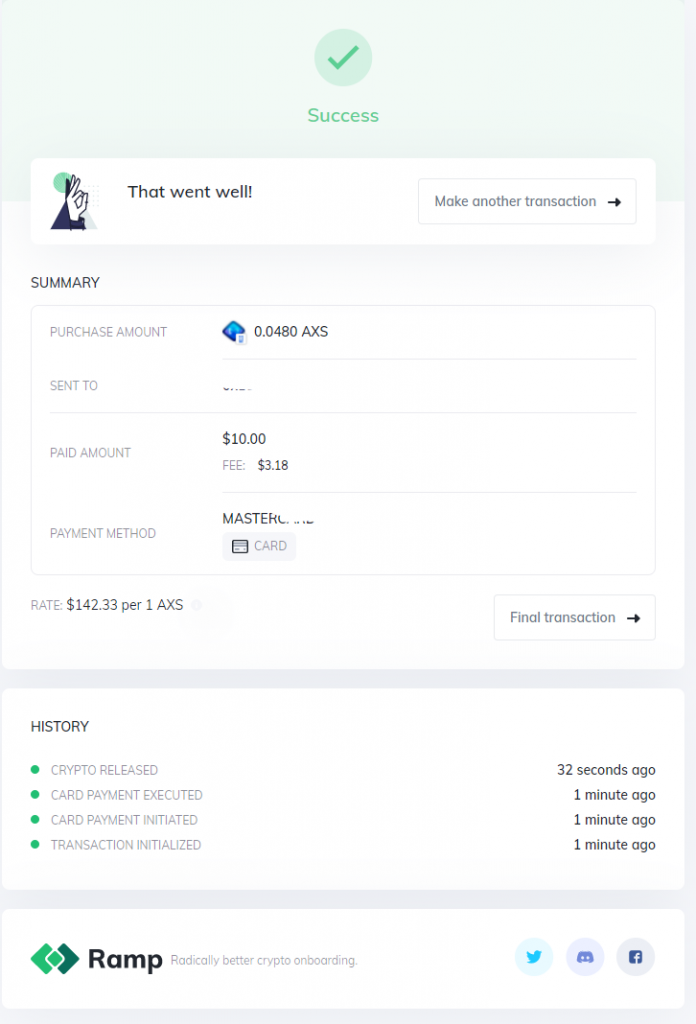Select the Card Payment Executed history entry
The image size is (696, 1024).
[343, 795]
